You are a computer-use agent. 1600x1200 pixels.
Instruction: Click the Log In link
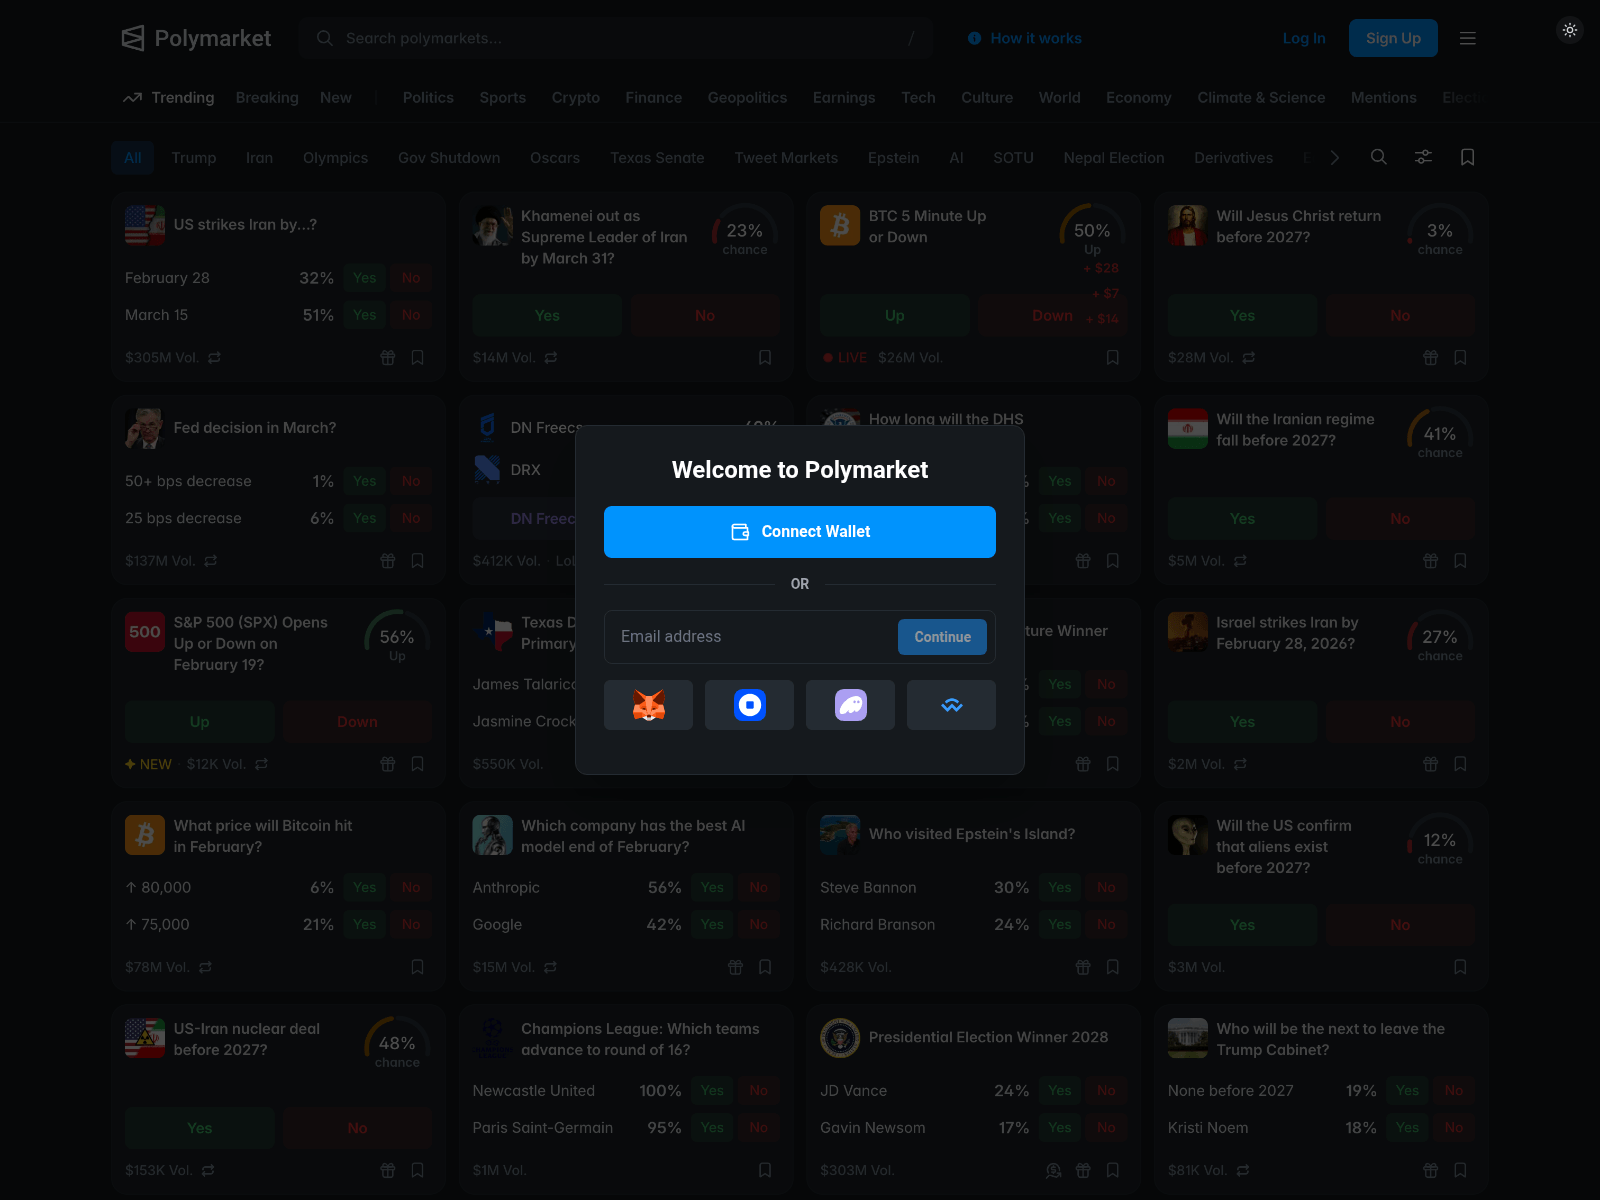(1304, 38)
